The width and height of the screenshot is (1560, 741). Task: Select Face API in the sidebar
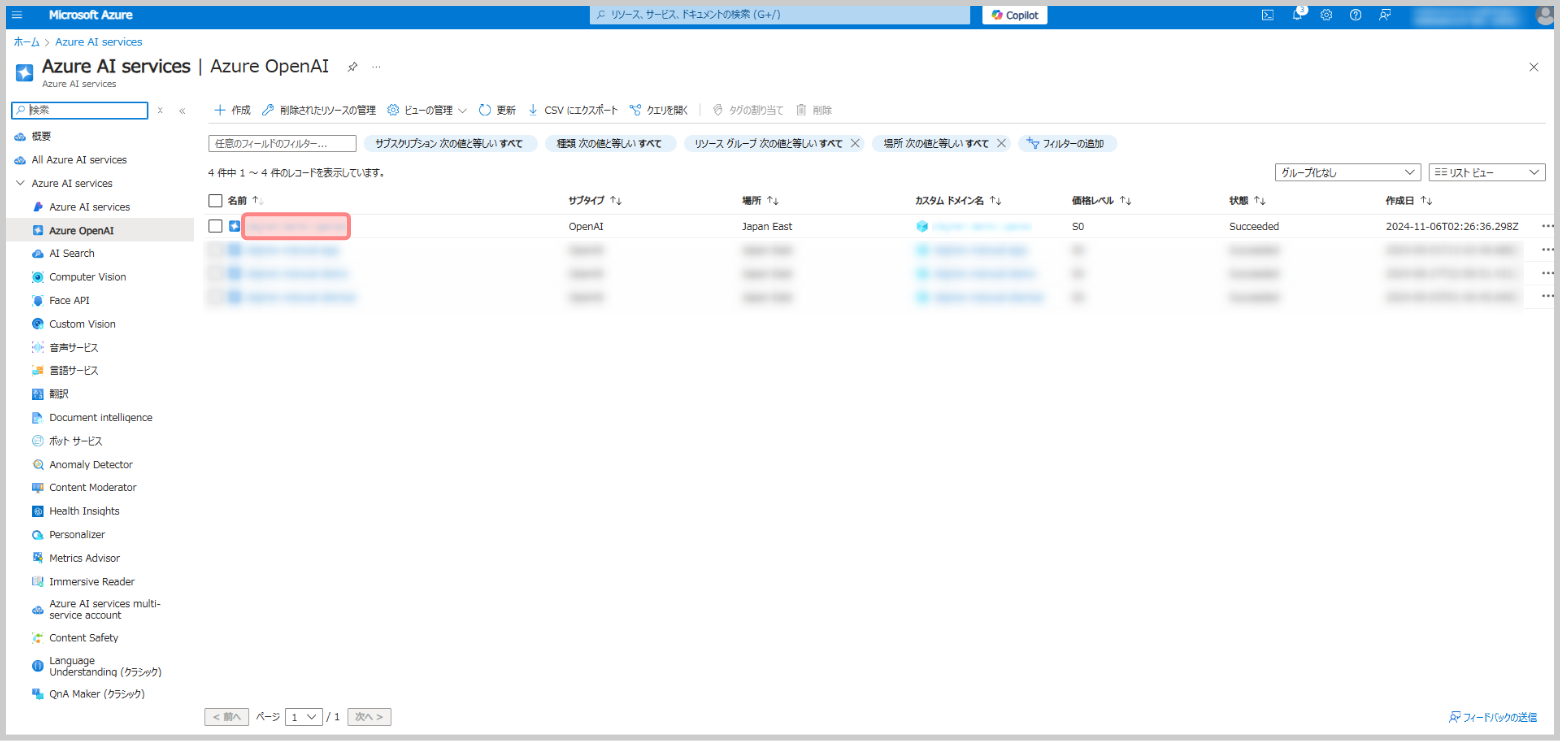point(68,300)
